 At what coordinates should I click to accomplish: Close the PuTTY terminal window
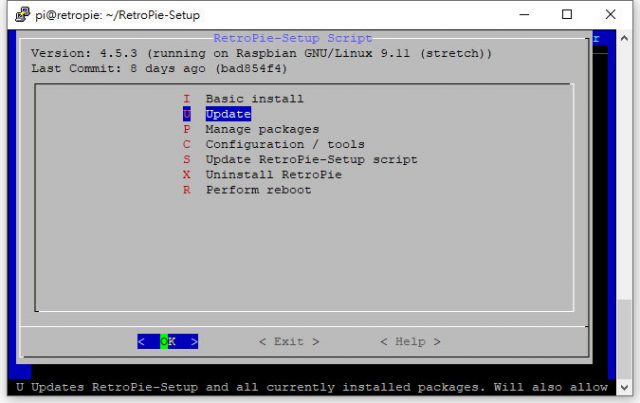coord(610,15)
